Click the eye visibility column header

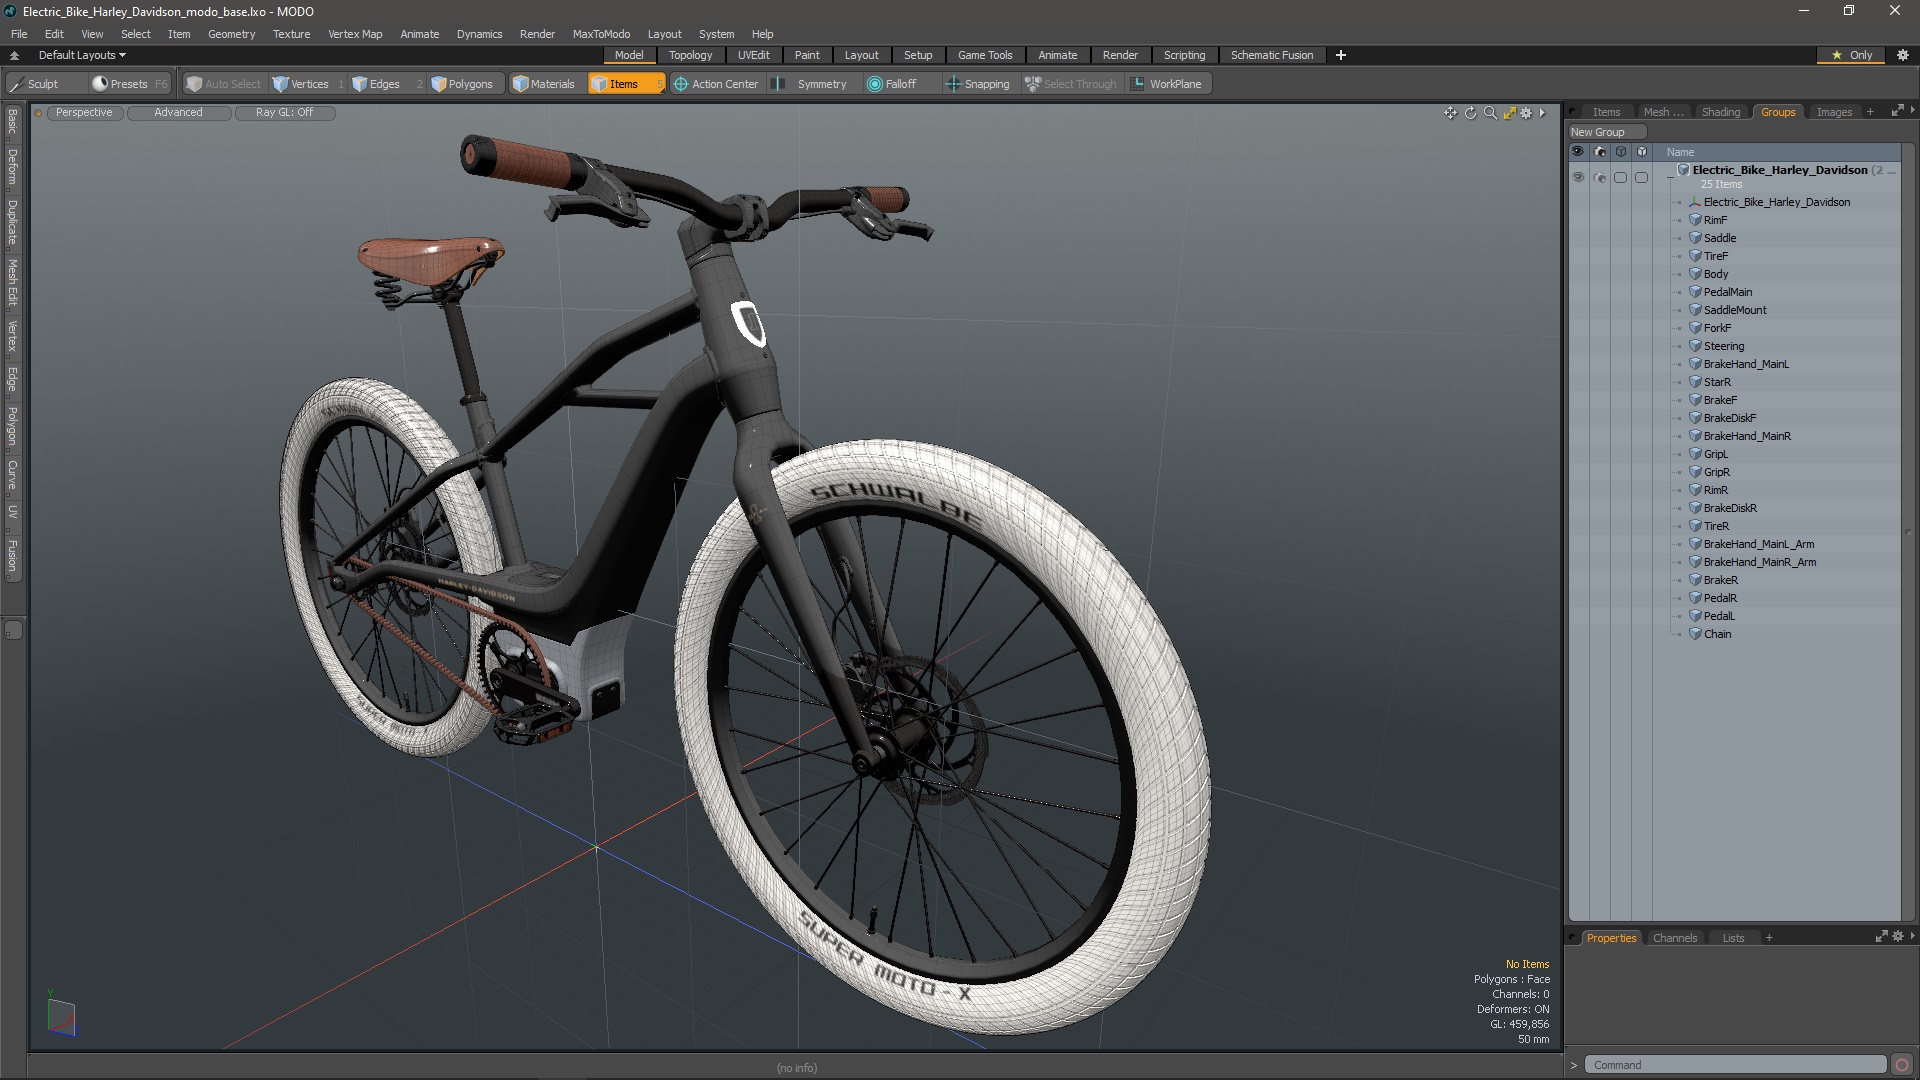[1578, 152]
